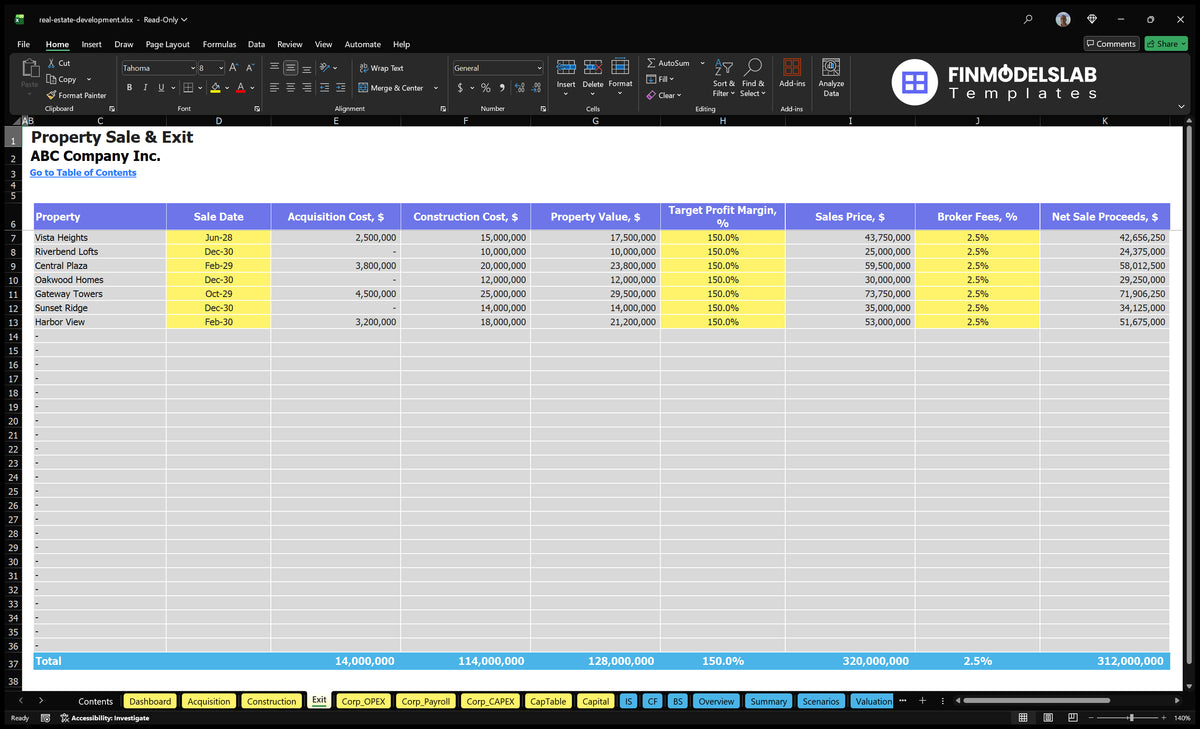Open the Data ribbon tab
The image size is (1200, 729).
[x=256, y=44]
